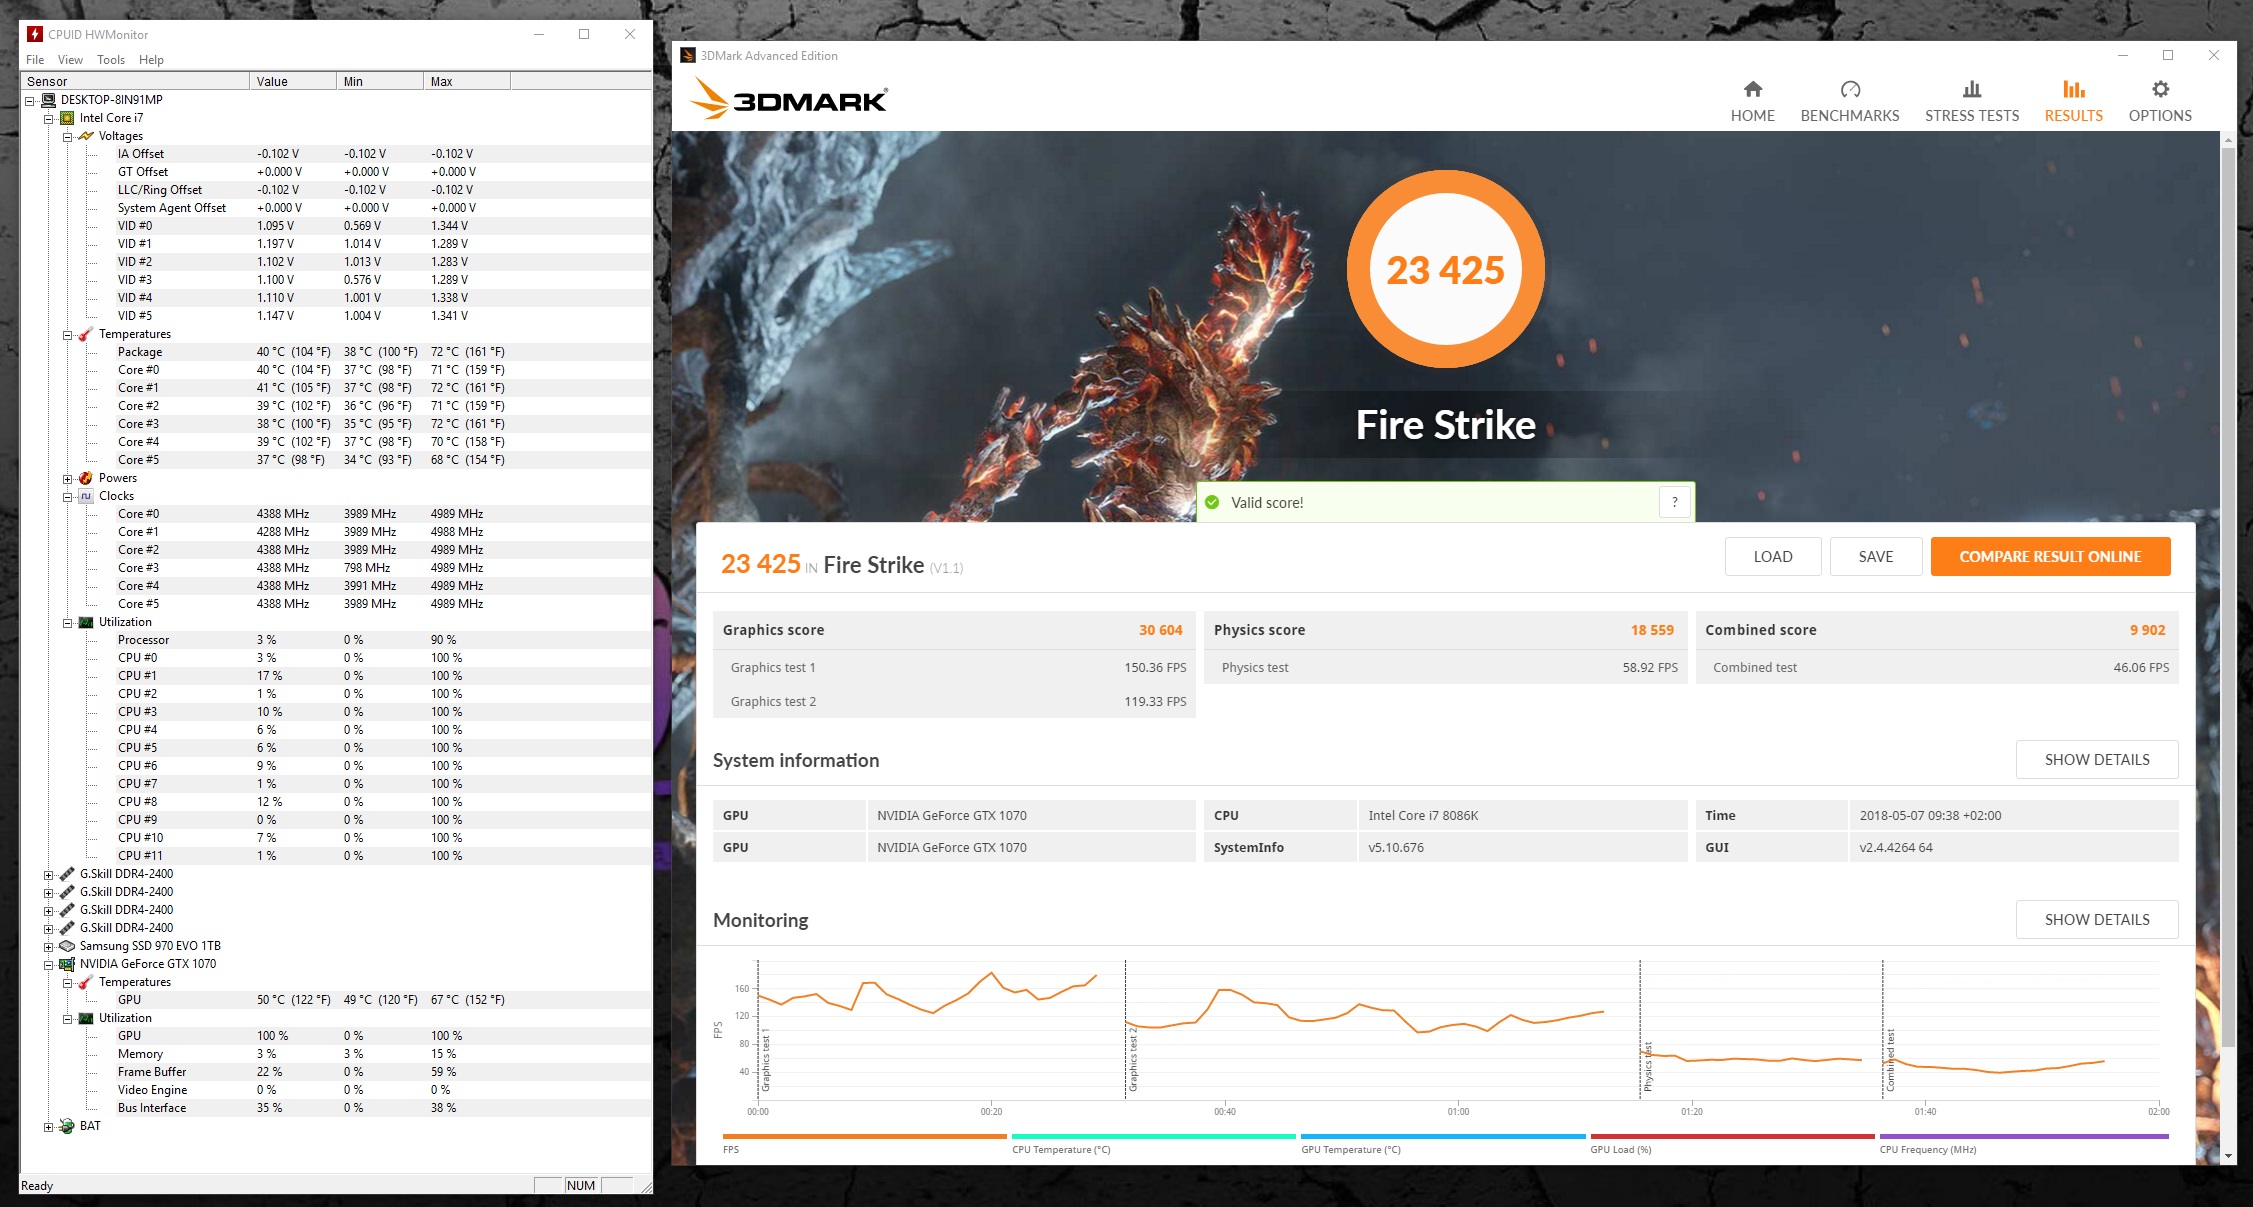Open the Tools menu in HWMonitor

tap(111, 60)
